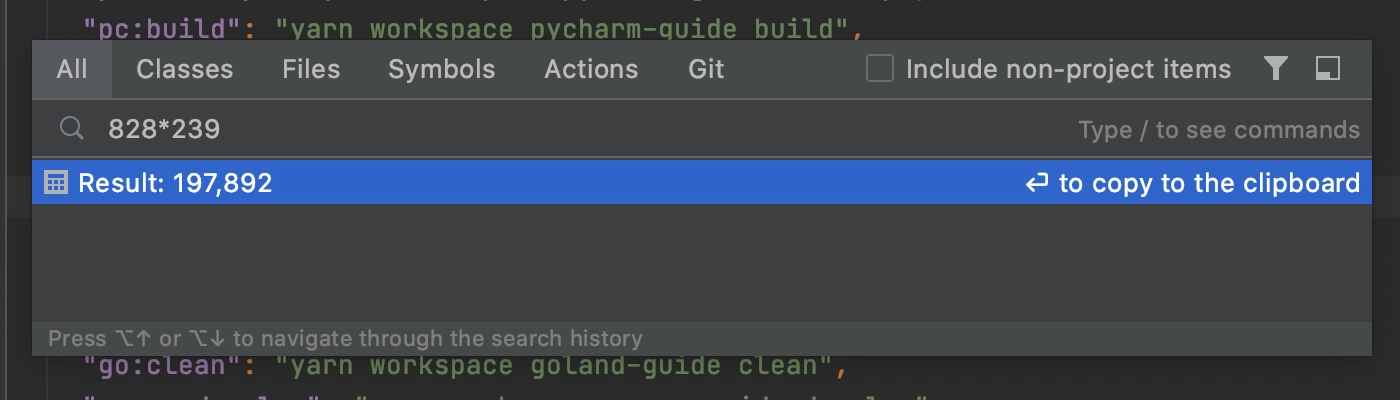Click the calculator icon beside Result

(x=57, y=183)
